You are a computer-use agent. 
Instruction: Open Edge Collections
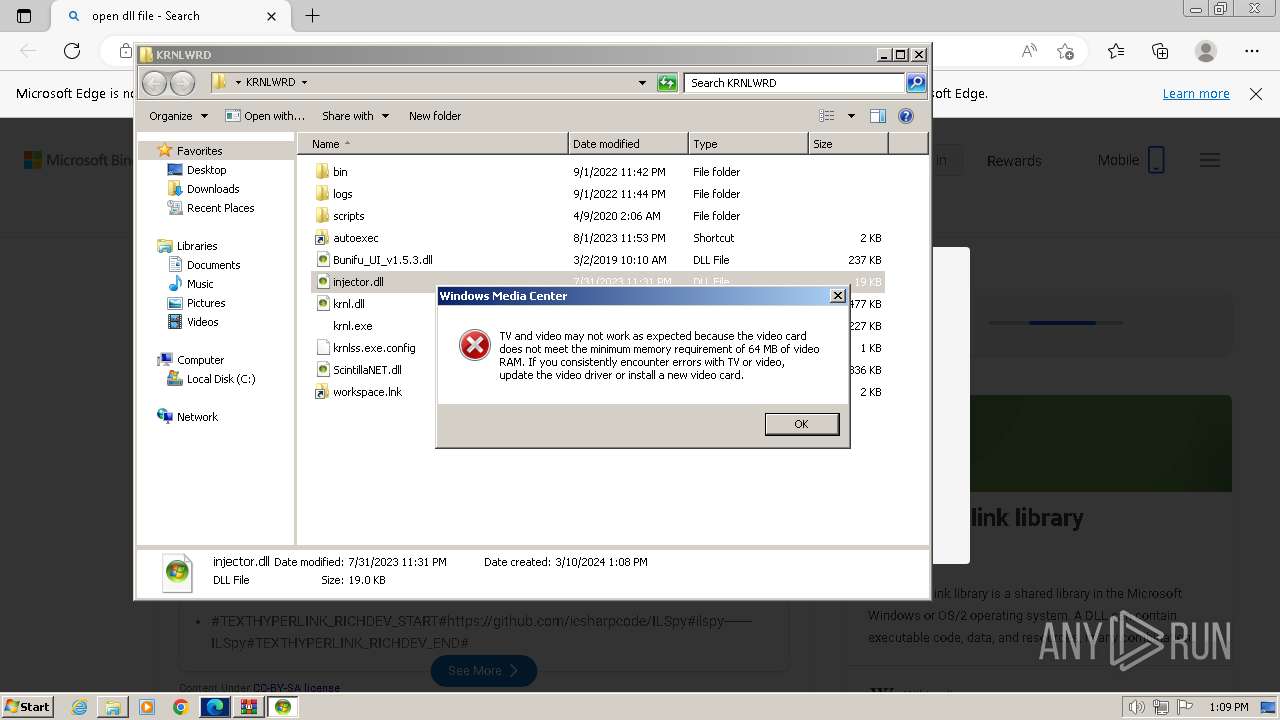(1160, 51)
